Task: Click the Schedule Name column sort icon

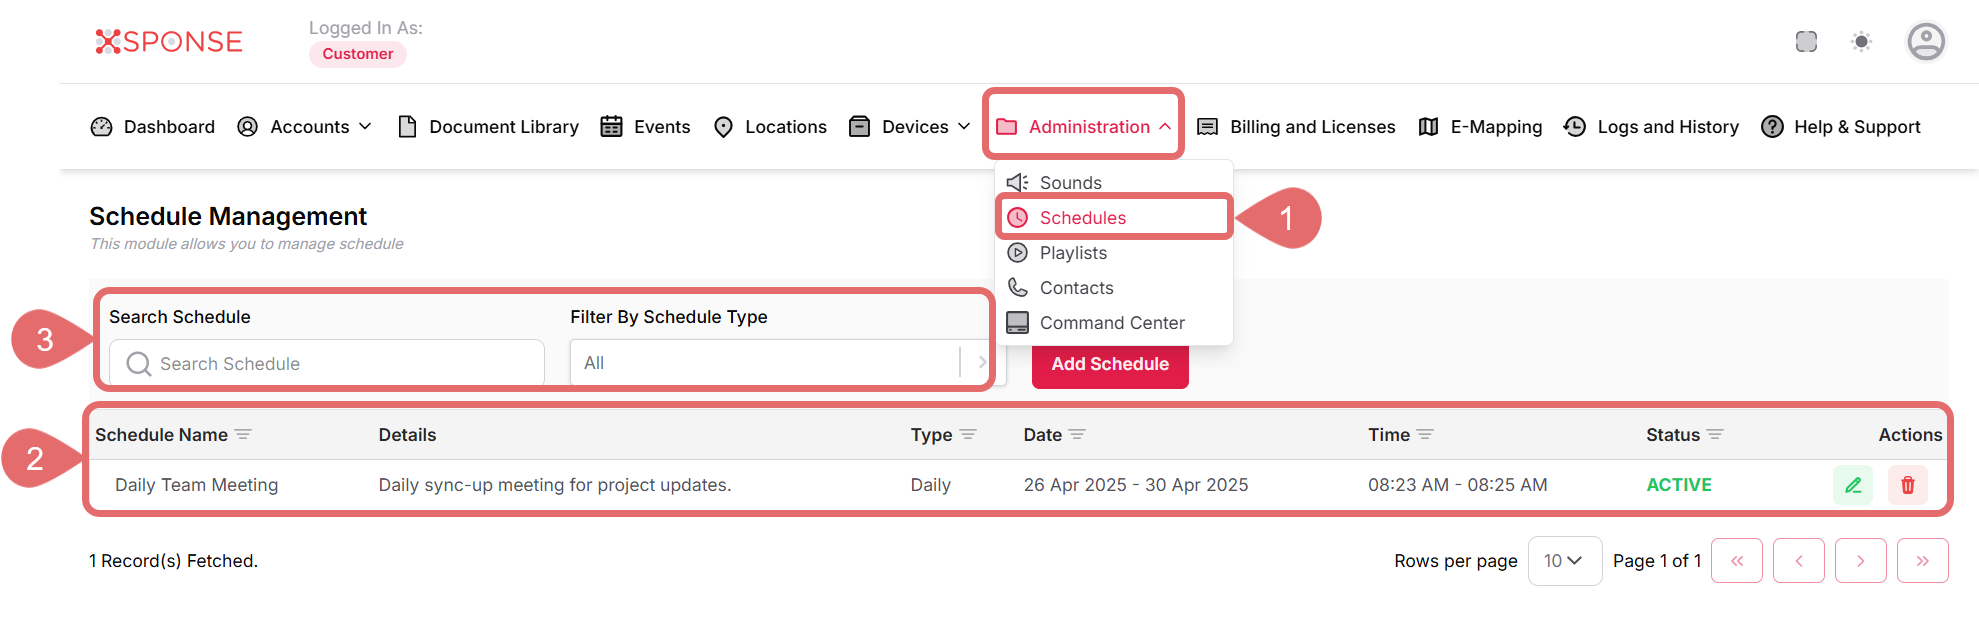Action: tap(243, 435)
